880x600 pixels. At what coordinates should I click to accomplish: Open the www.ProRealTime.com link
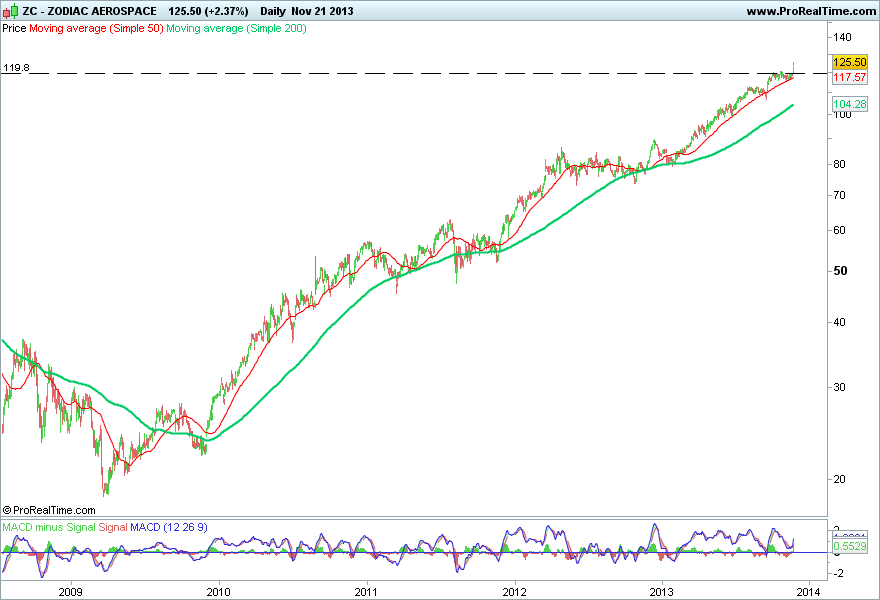tap(811, 11)
